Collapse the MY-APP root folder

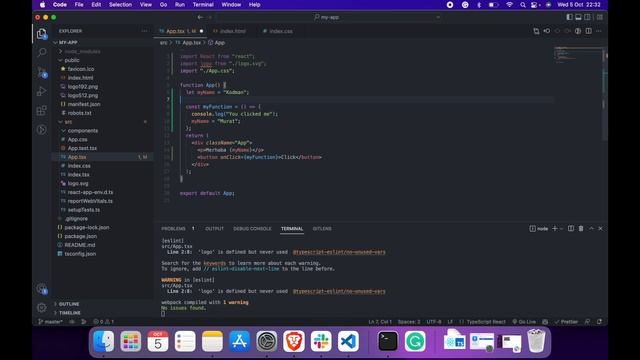coord(68,42)
